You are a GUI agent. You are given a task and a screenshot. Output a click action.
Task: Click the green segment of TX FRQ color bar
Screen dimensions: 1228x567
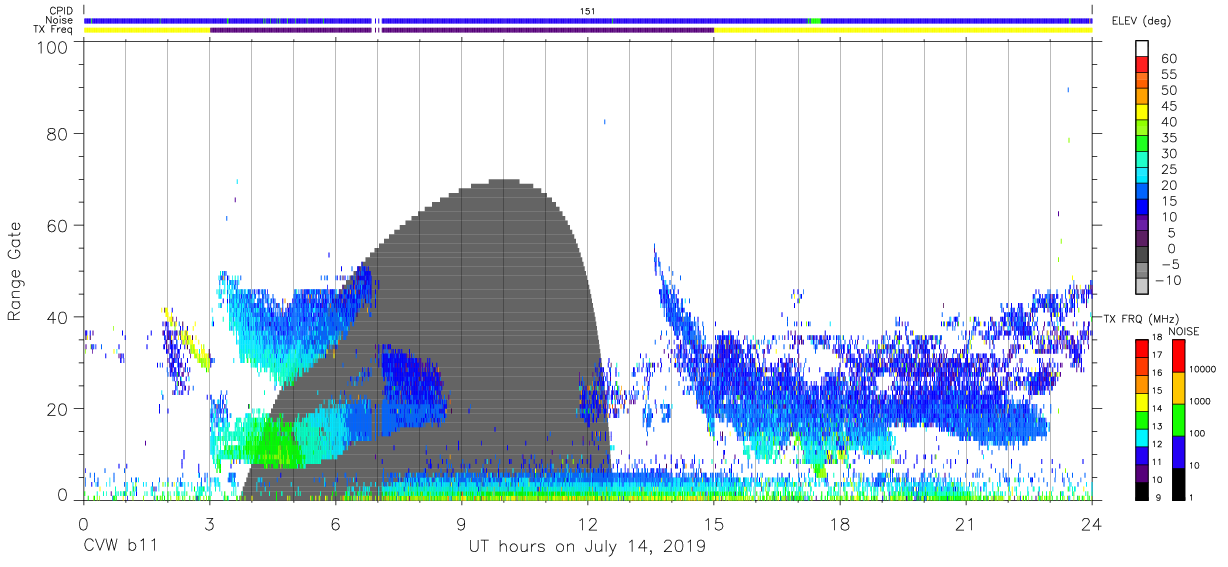pyautogui.click(x=1142, y=420)
